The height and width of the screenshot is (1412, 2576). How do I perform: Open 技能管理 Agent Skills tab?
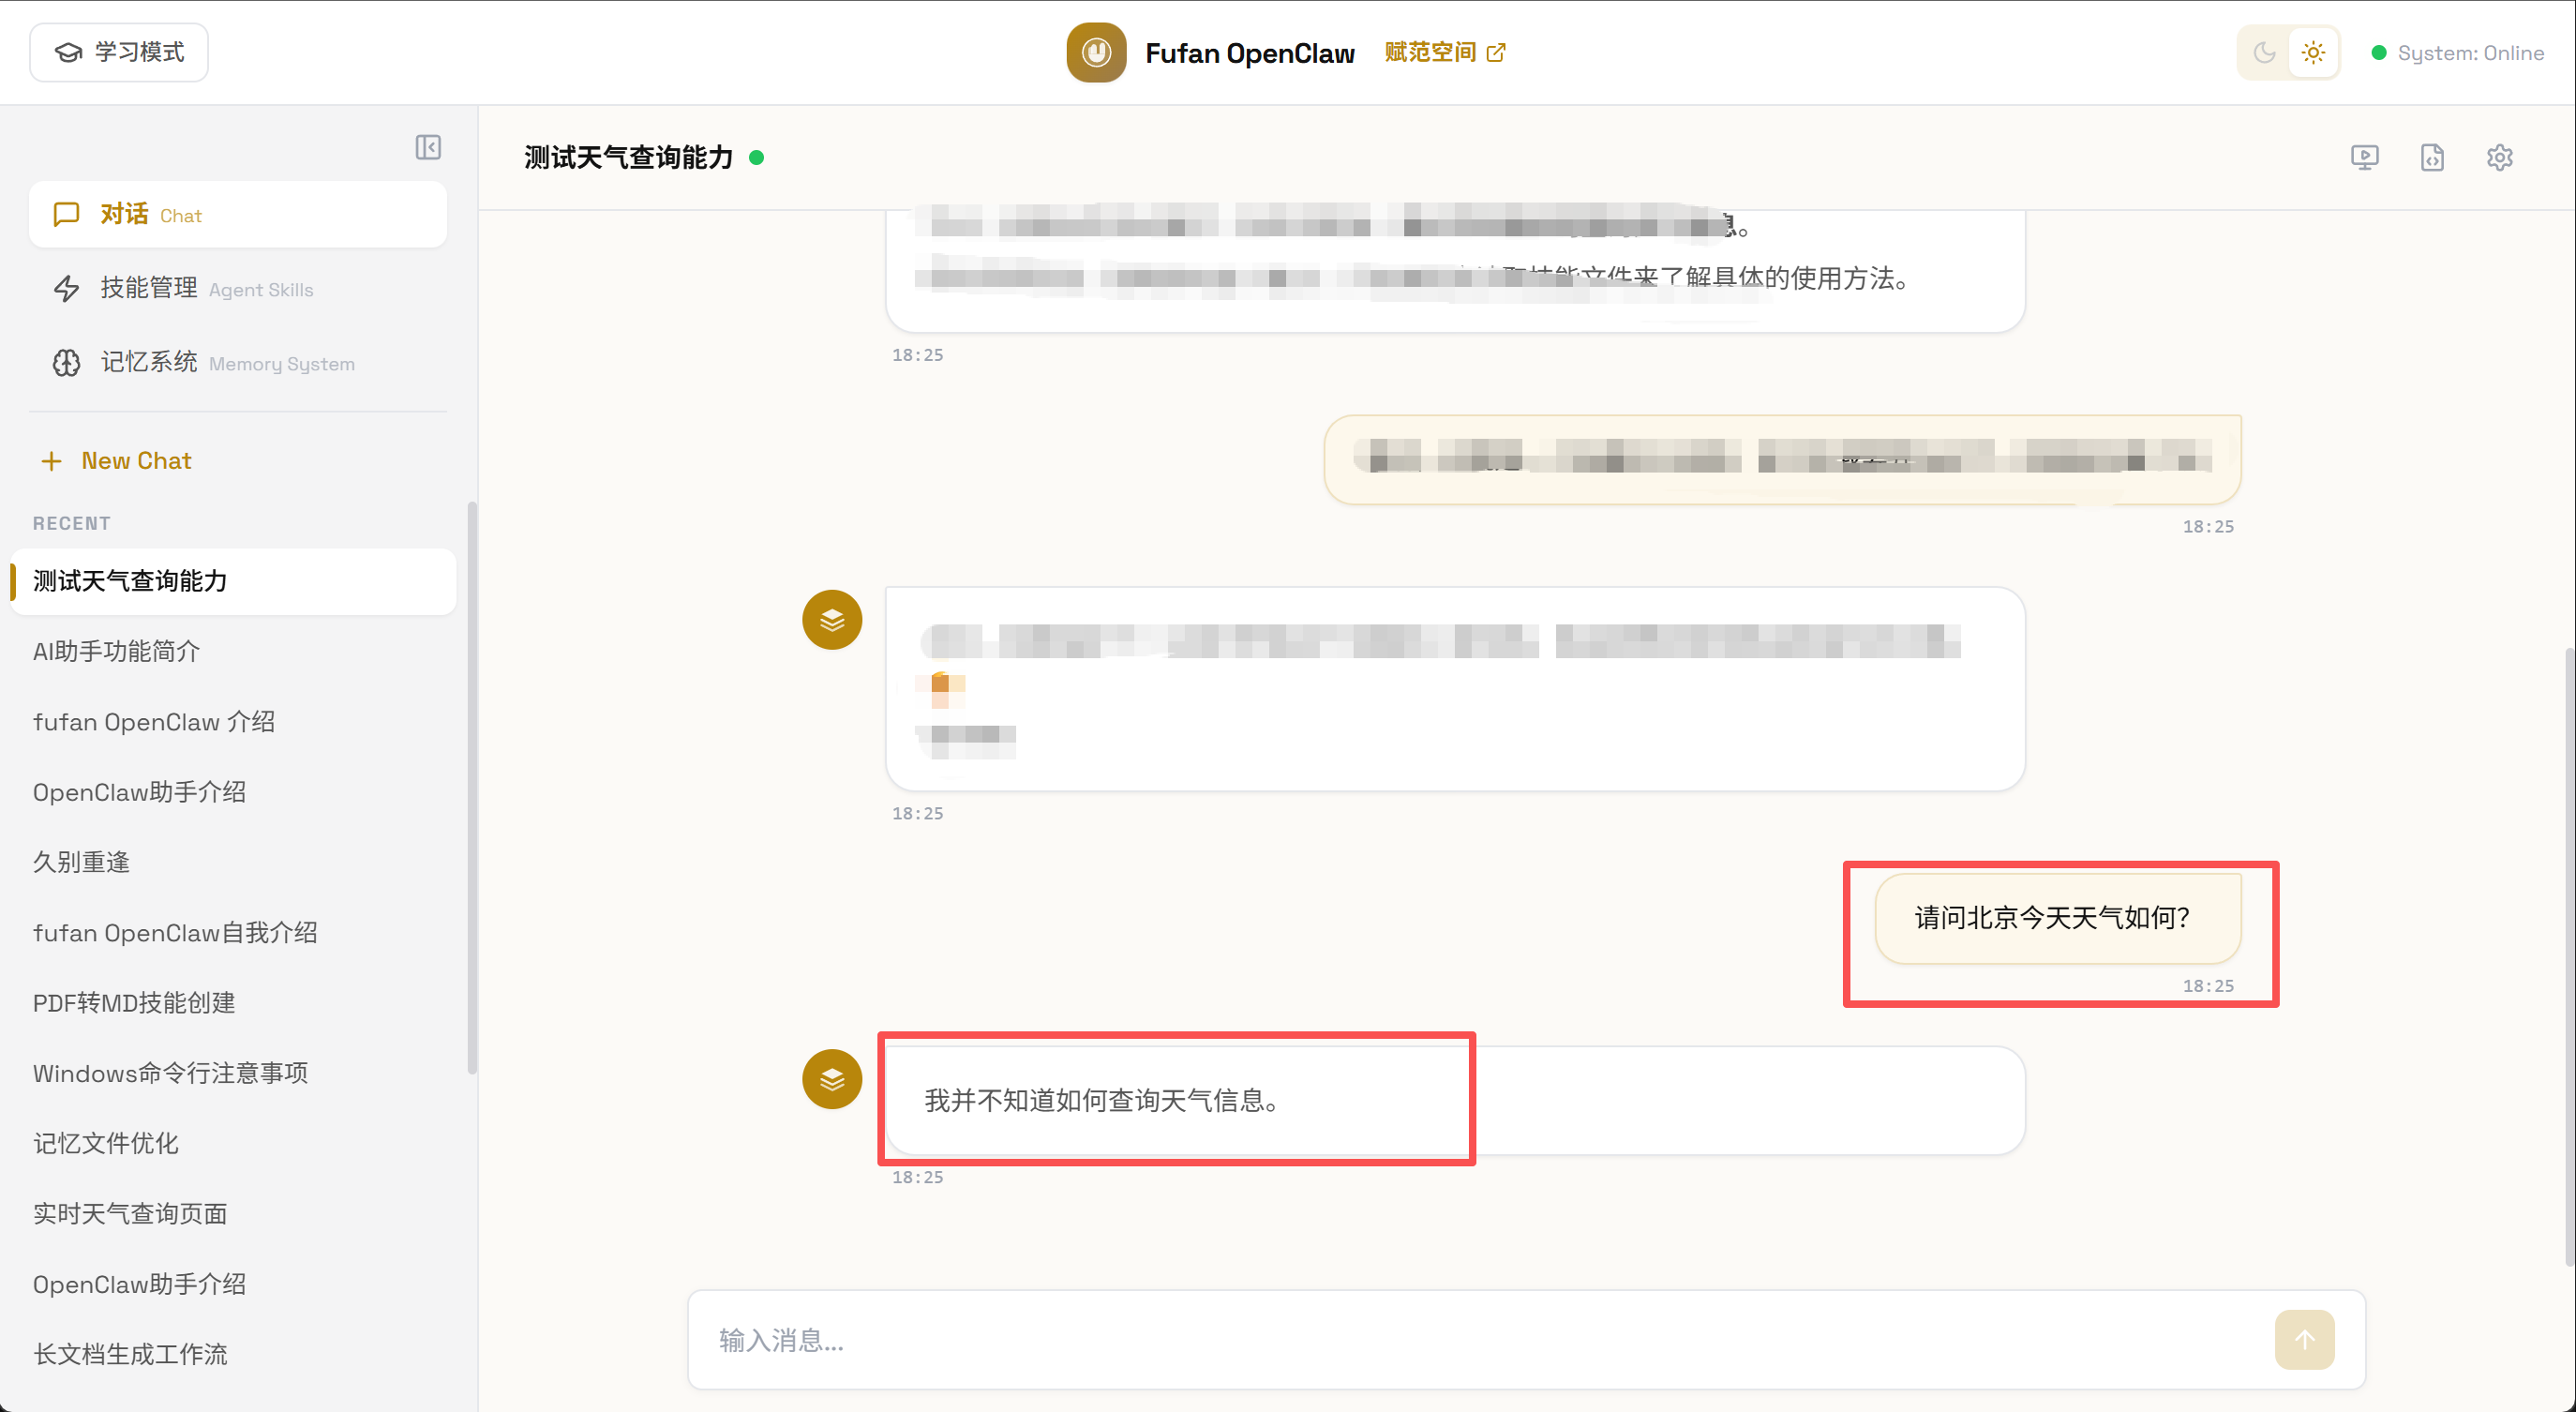point(238,288)
